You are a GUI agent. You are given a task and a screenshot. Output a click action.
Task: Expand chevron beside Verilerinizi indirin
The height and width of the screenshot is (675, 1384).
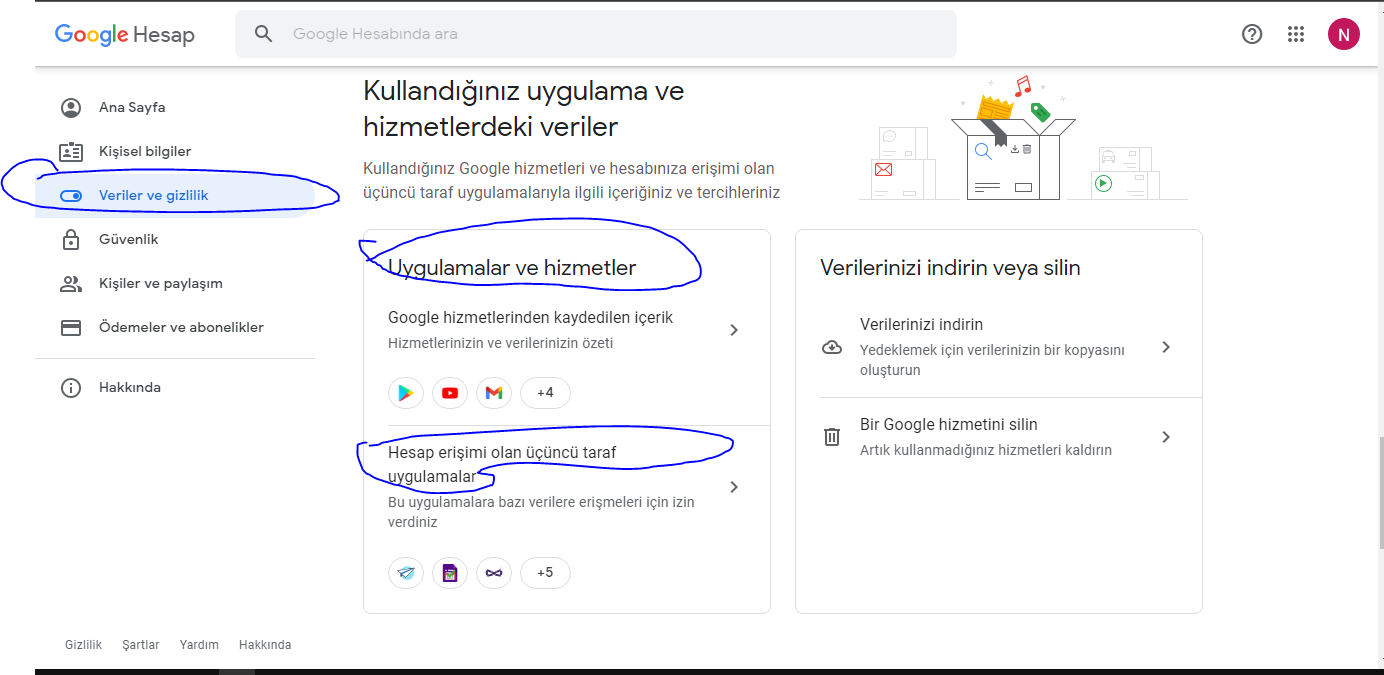[1166, 347]
